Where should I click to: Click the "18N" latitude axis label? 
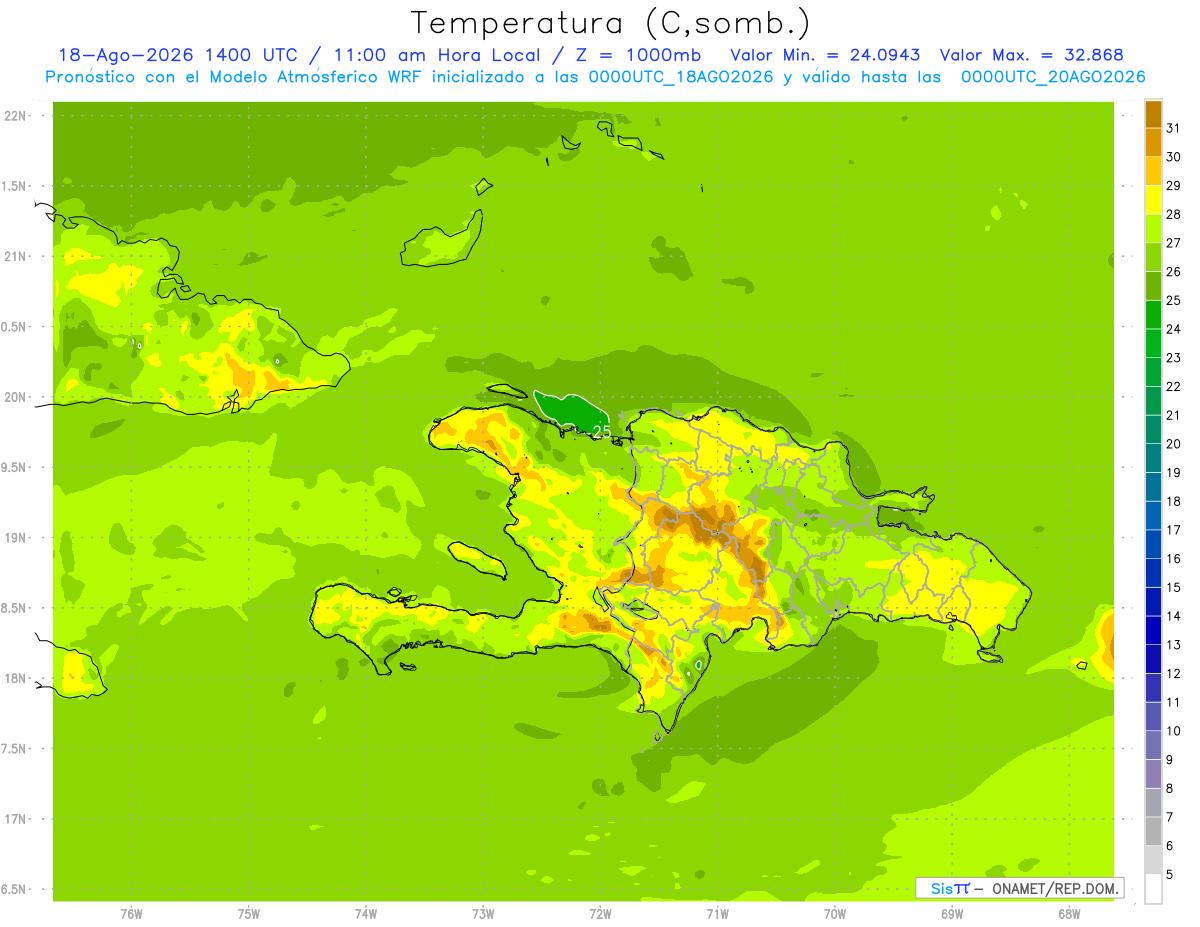15,678
